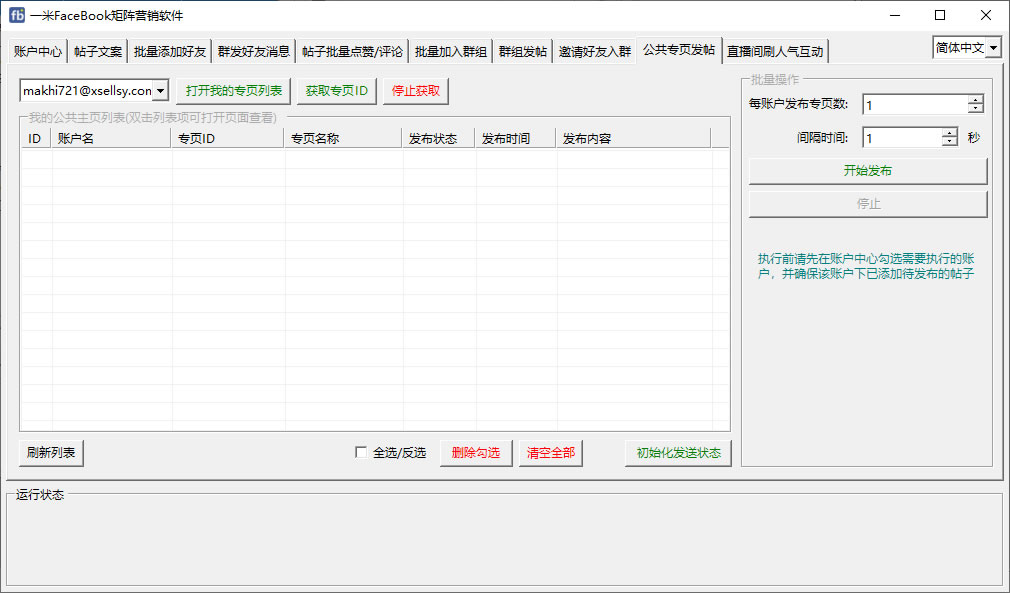The width and height of the screenshot is (1010, 593).
Task: Increase 间隔时间 with up arrow
Action: pos(949,133)
